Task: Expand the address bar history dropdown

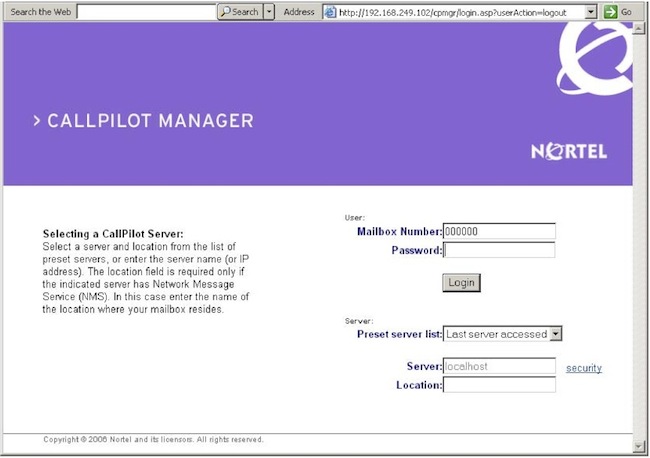Action: 591,12
